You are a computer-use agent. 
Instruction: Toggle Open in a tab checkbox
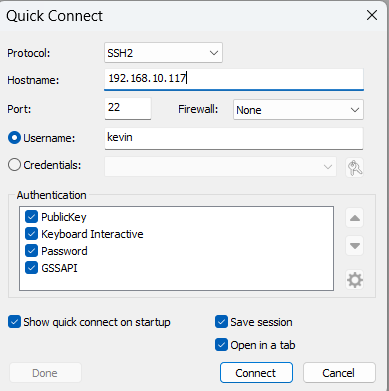(x=221, y=345)
